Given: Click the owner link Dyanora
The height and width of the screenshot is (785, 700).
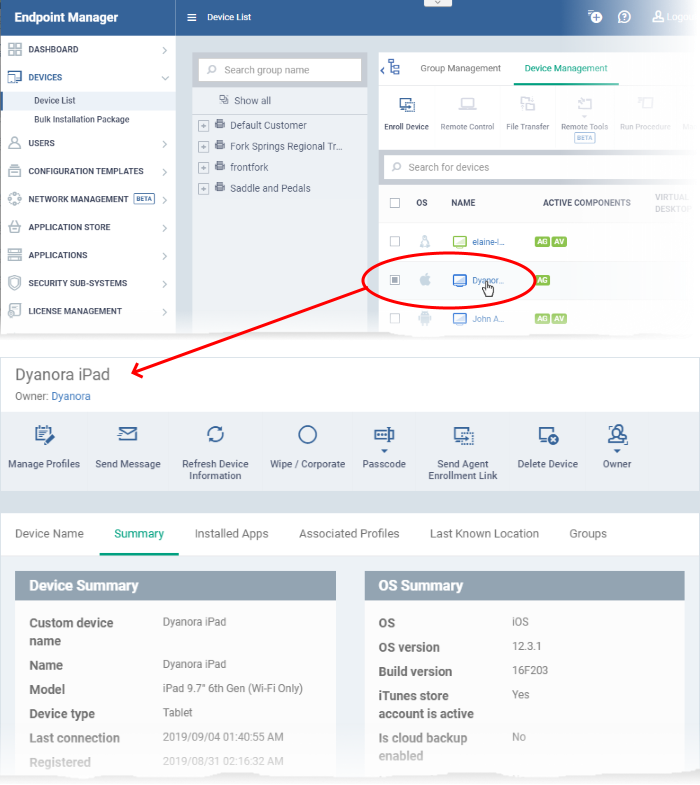Looking at the screenshot, I should pyautogui.click(x=71, y=396).
